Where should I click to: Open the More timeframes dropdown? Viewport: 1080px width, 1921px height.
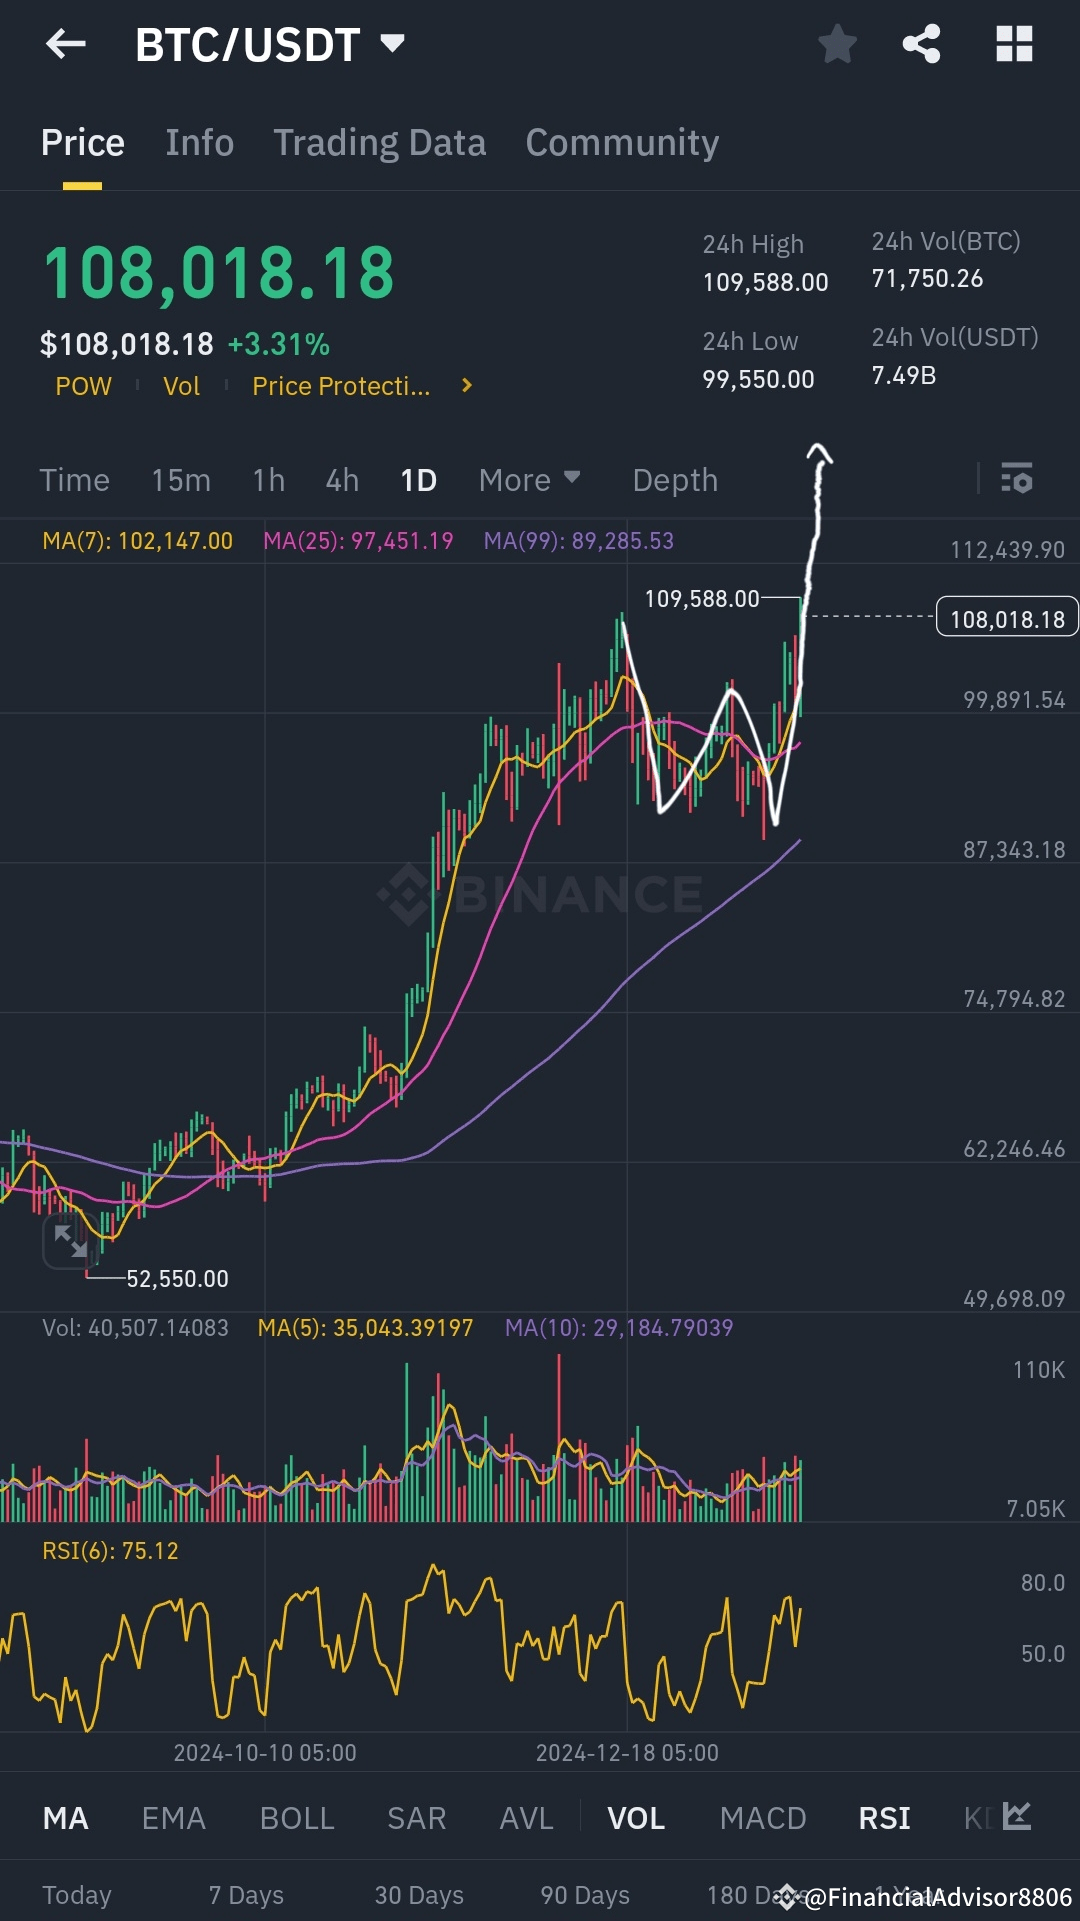[x=529, y=480]
